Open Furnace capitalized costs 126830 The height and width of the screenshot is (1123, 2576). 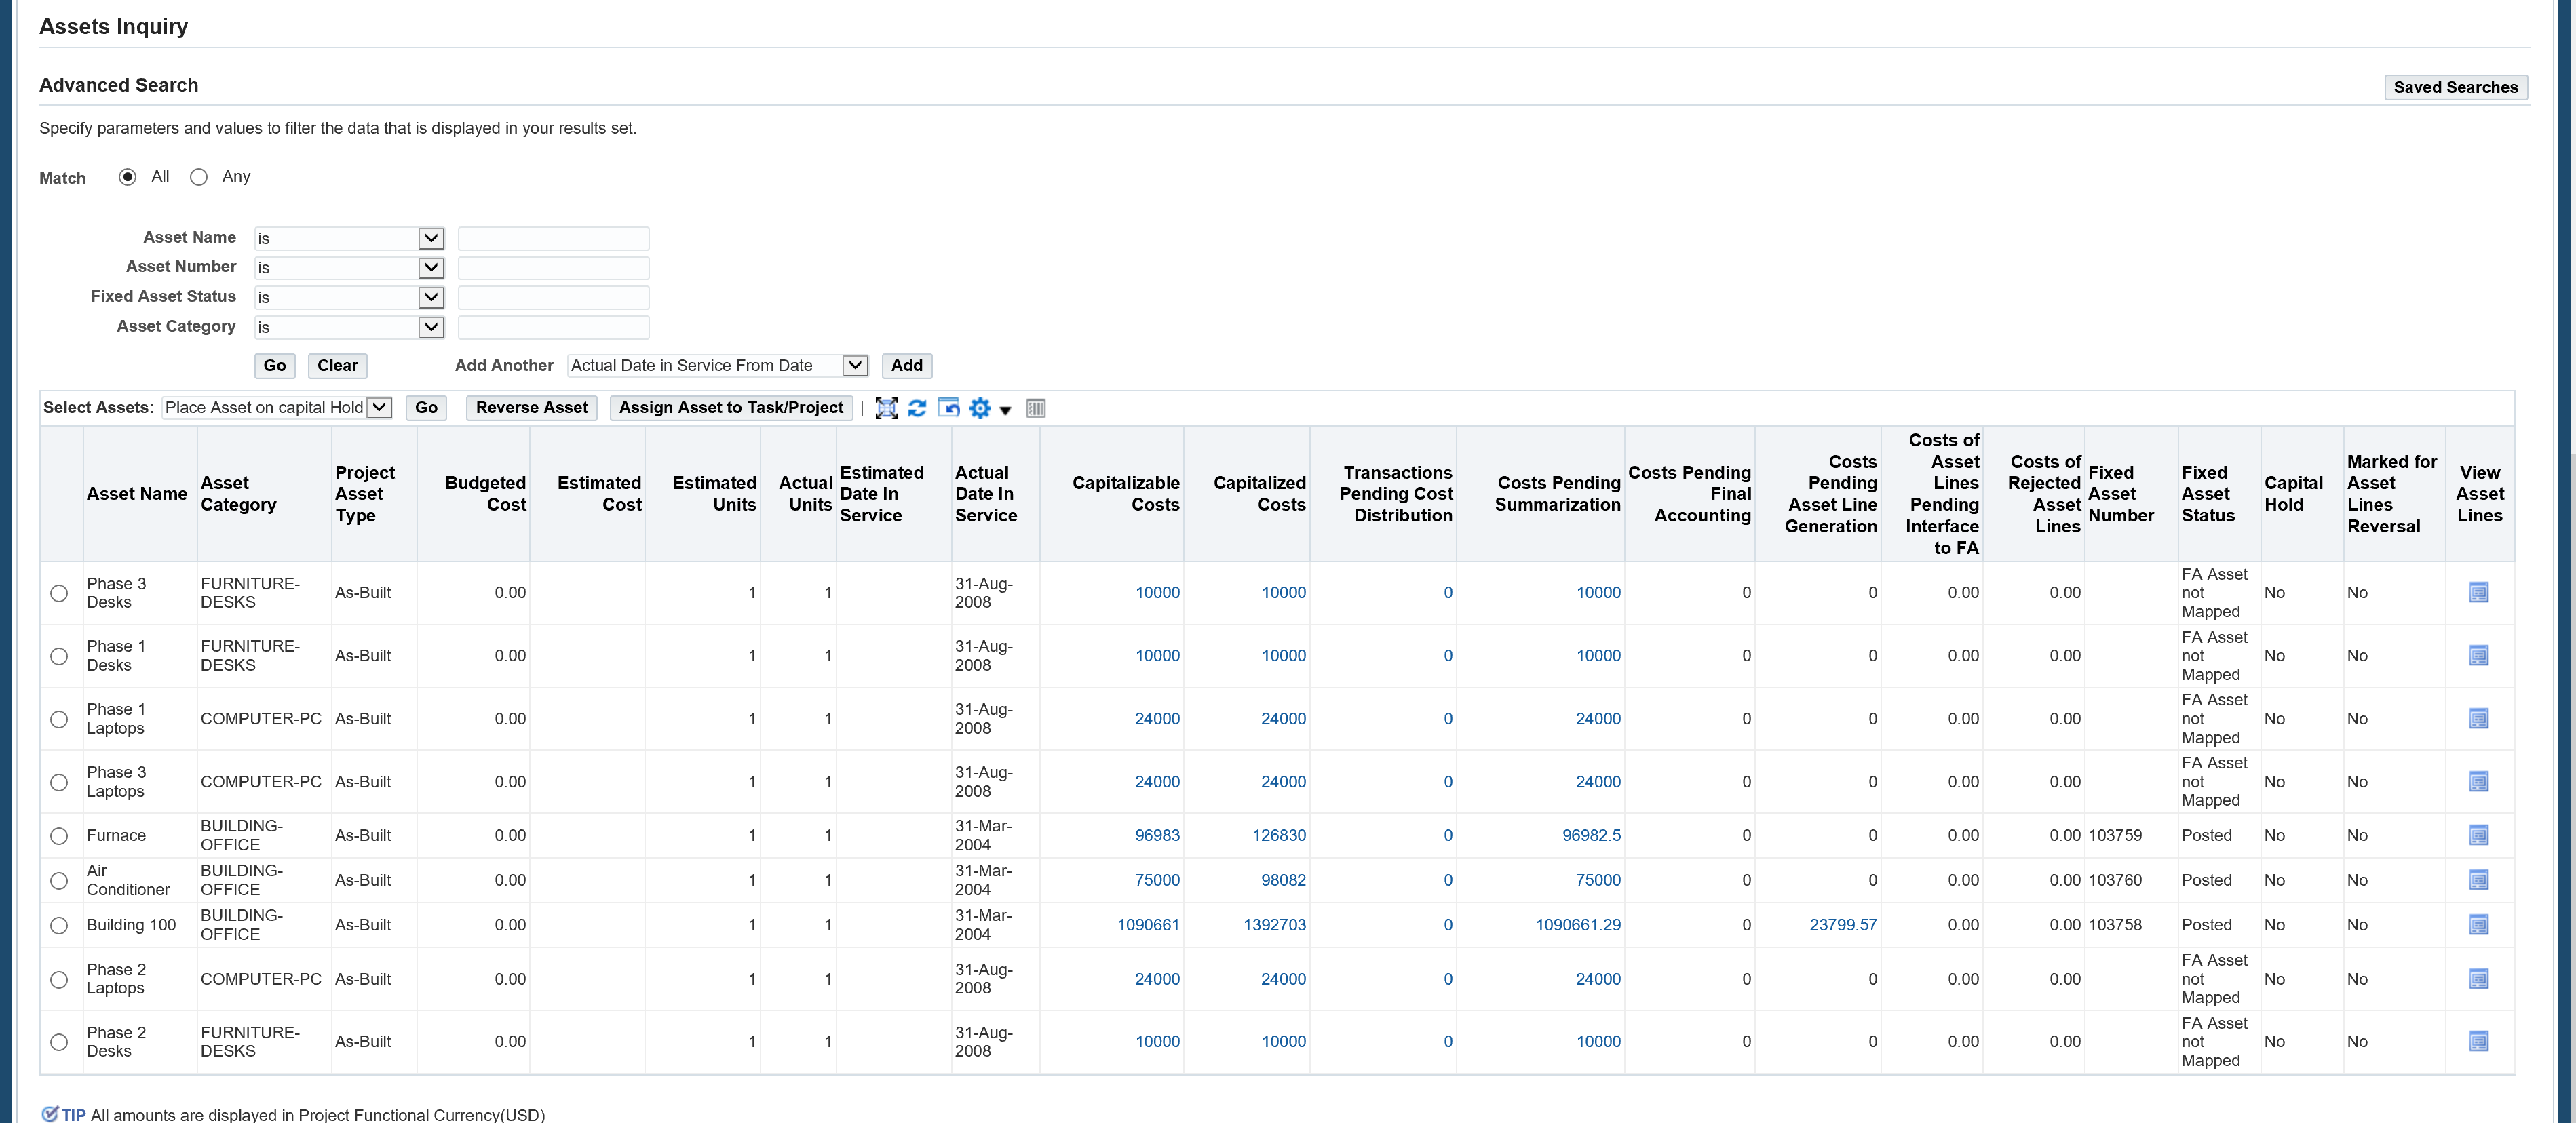point(1279,836)
